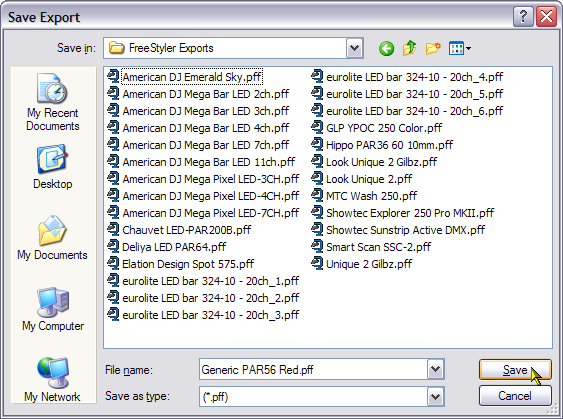Image resolution: width=563 pixels, height=419 pixels.
Task: Expand the Save as type dropdown
Action: 436,397
